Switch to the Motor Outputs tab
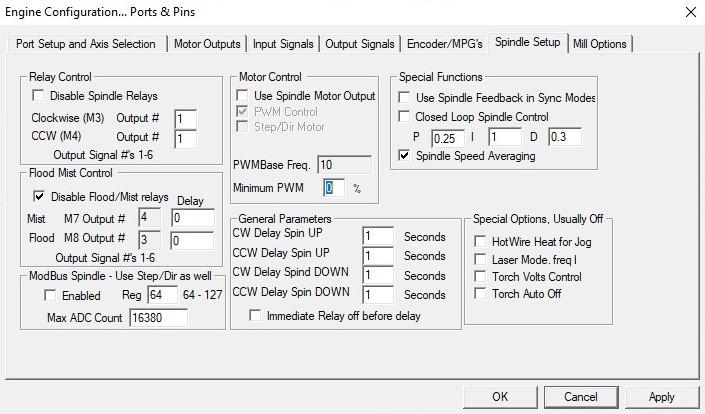This screenshot has height=414, width=705. [x=207, y=44]
